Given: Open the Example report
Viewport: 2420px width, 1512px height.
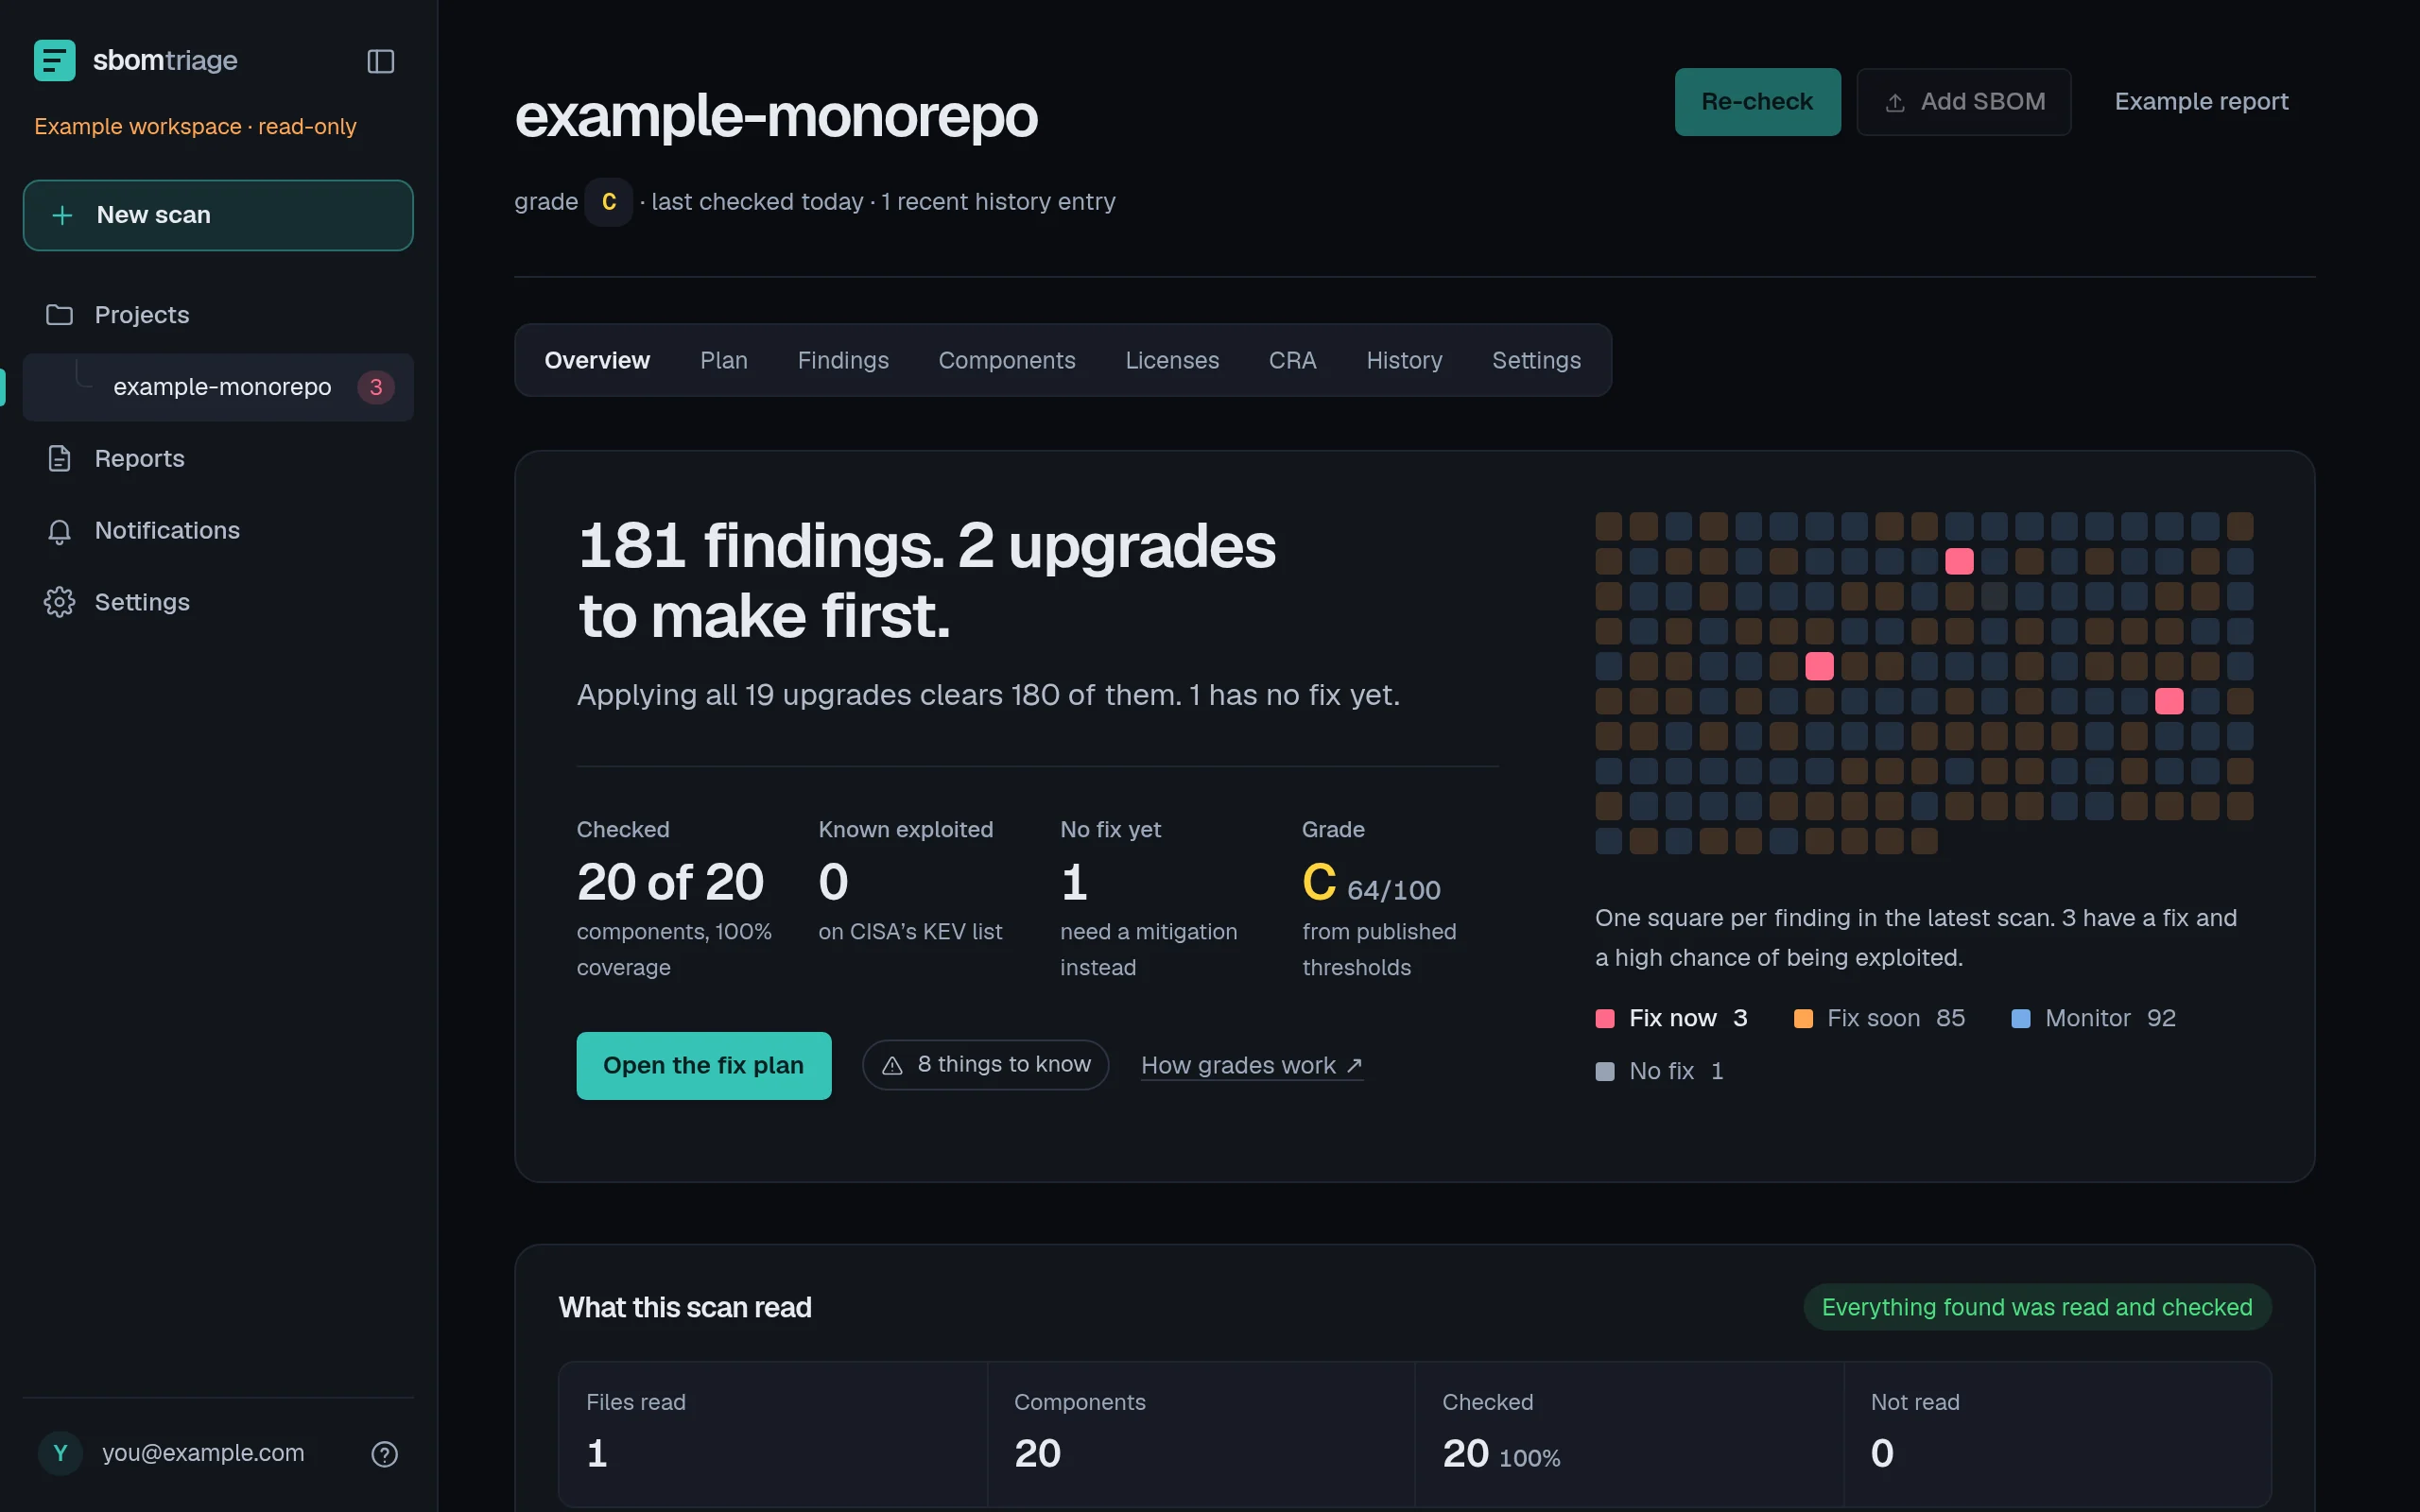Looking at the screenshot, I should pos(2200,102).
